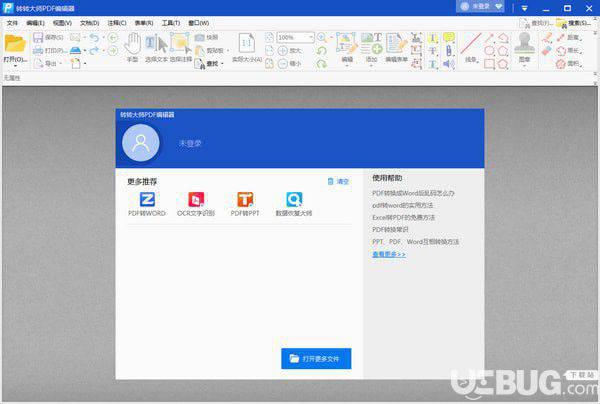
Task: Open the Edit (编辑) menu
Action: point(35,23)
